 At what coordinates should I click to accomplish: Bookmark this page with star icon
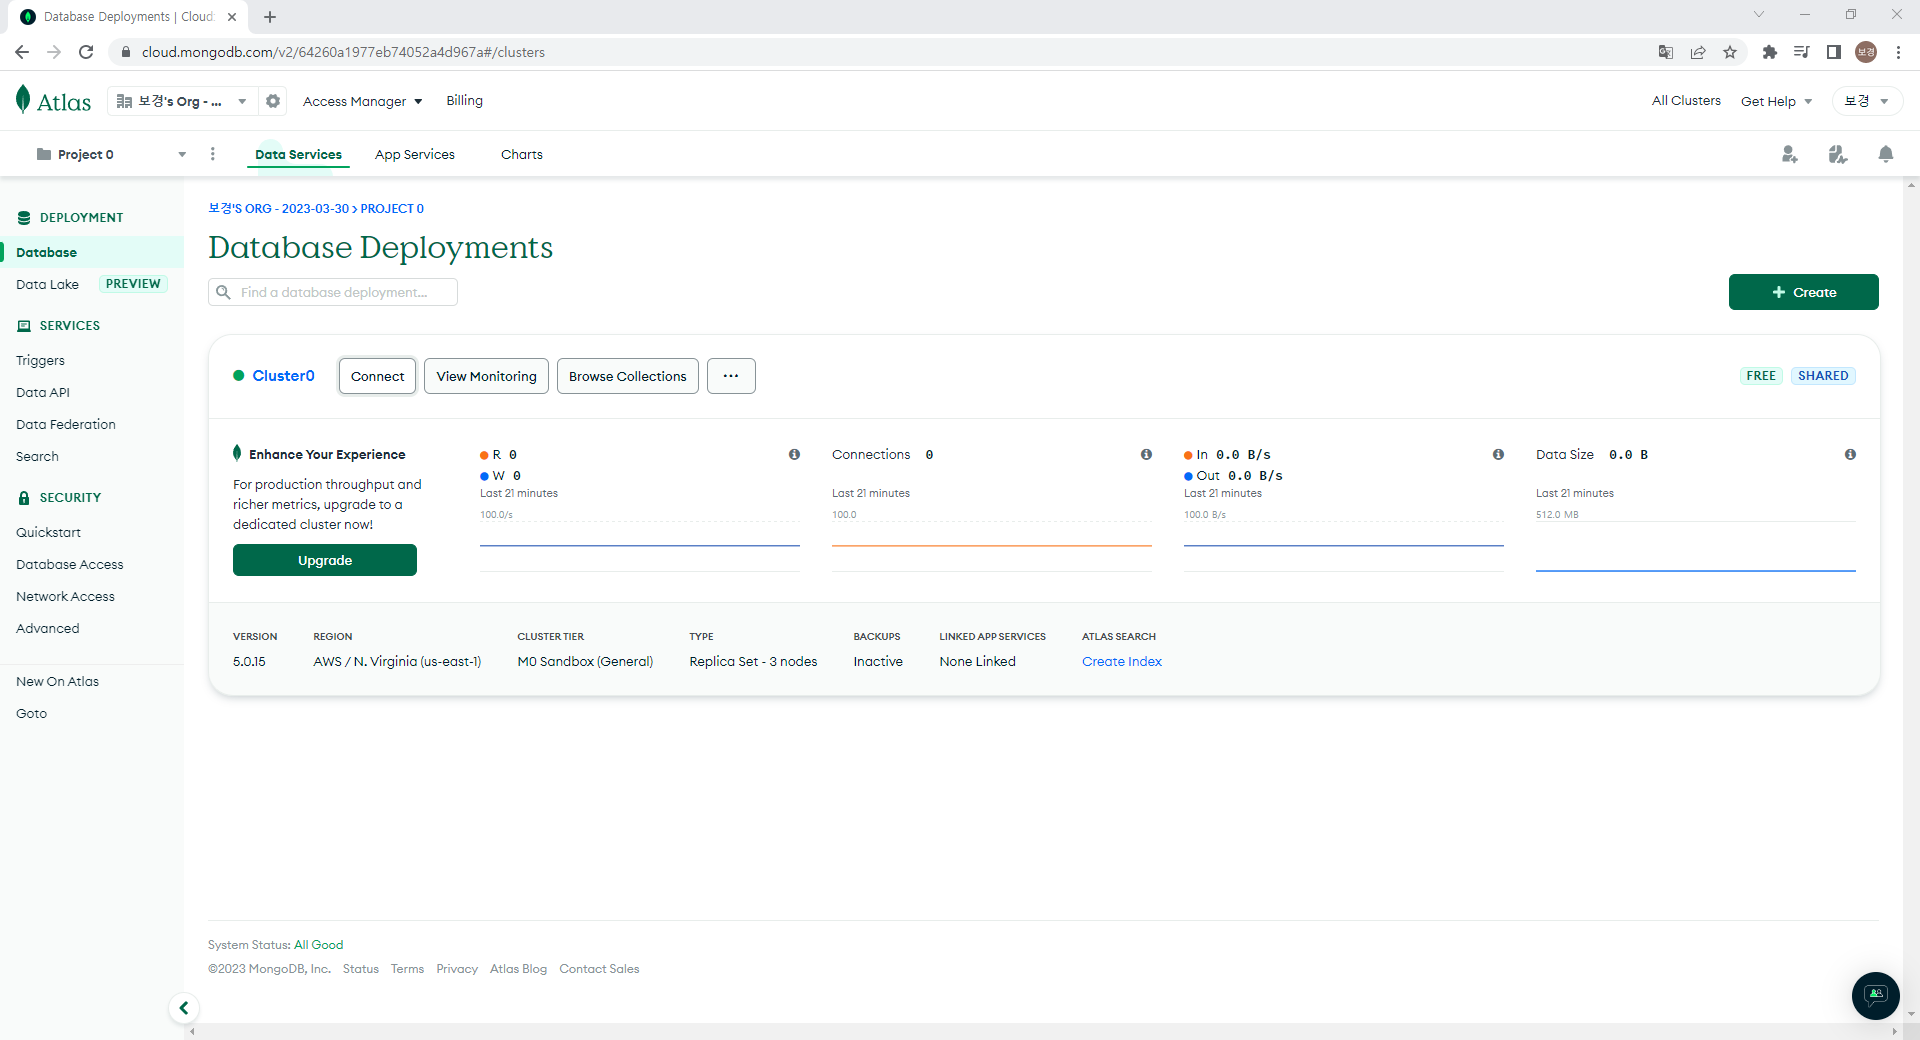click(x=1730, y=52)
